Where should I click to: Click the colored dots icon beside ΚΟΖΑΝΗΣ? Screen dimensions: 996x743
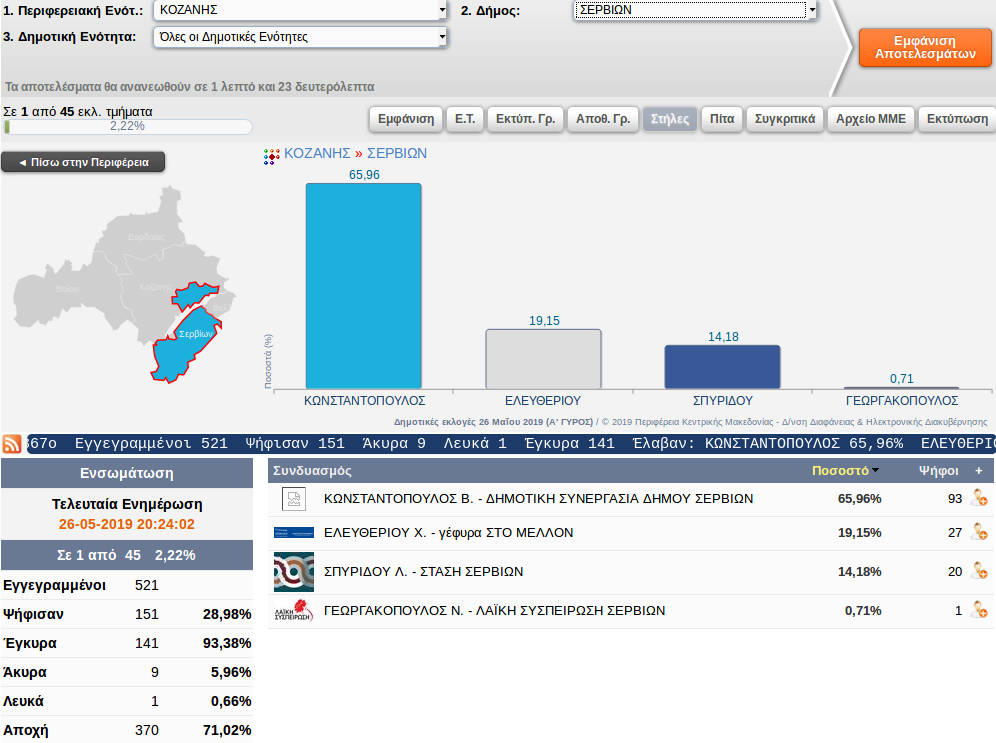point(271,156)
